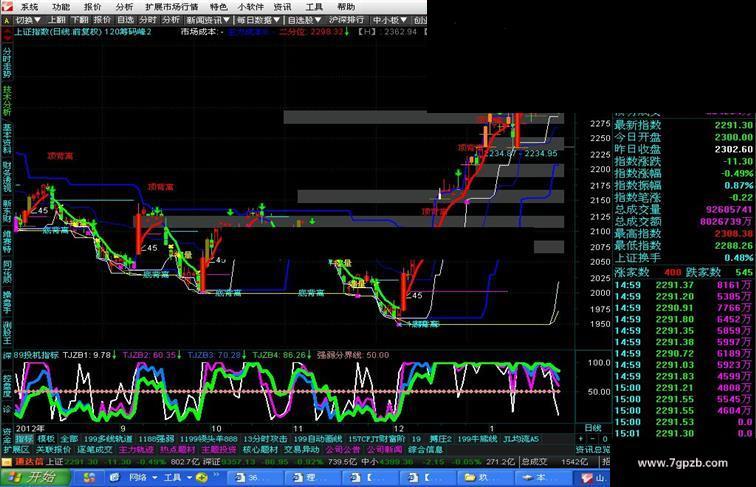756x487 pixels.
Task: Click 报价 toolbar button
Action: [102, 20]
